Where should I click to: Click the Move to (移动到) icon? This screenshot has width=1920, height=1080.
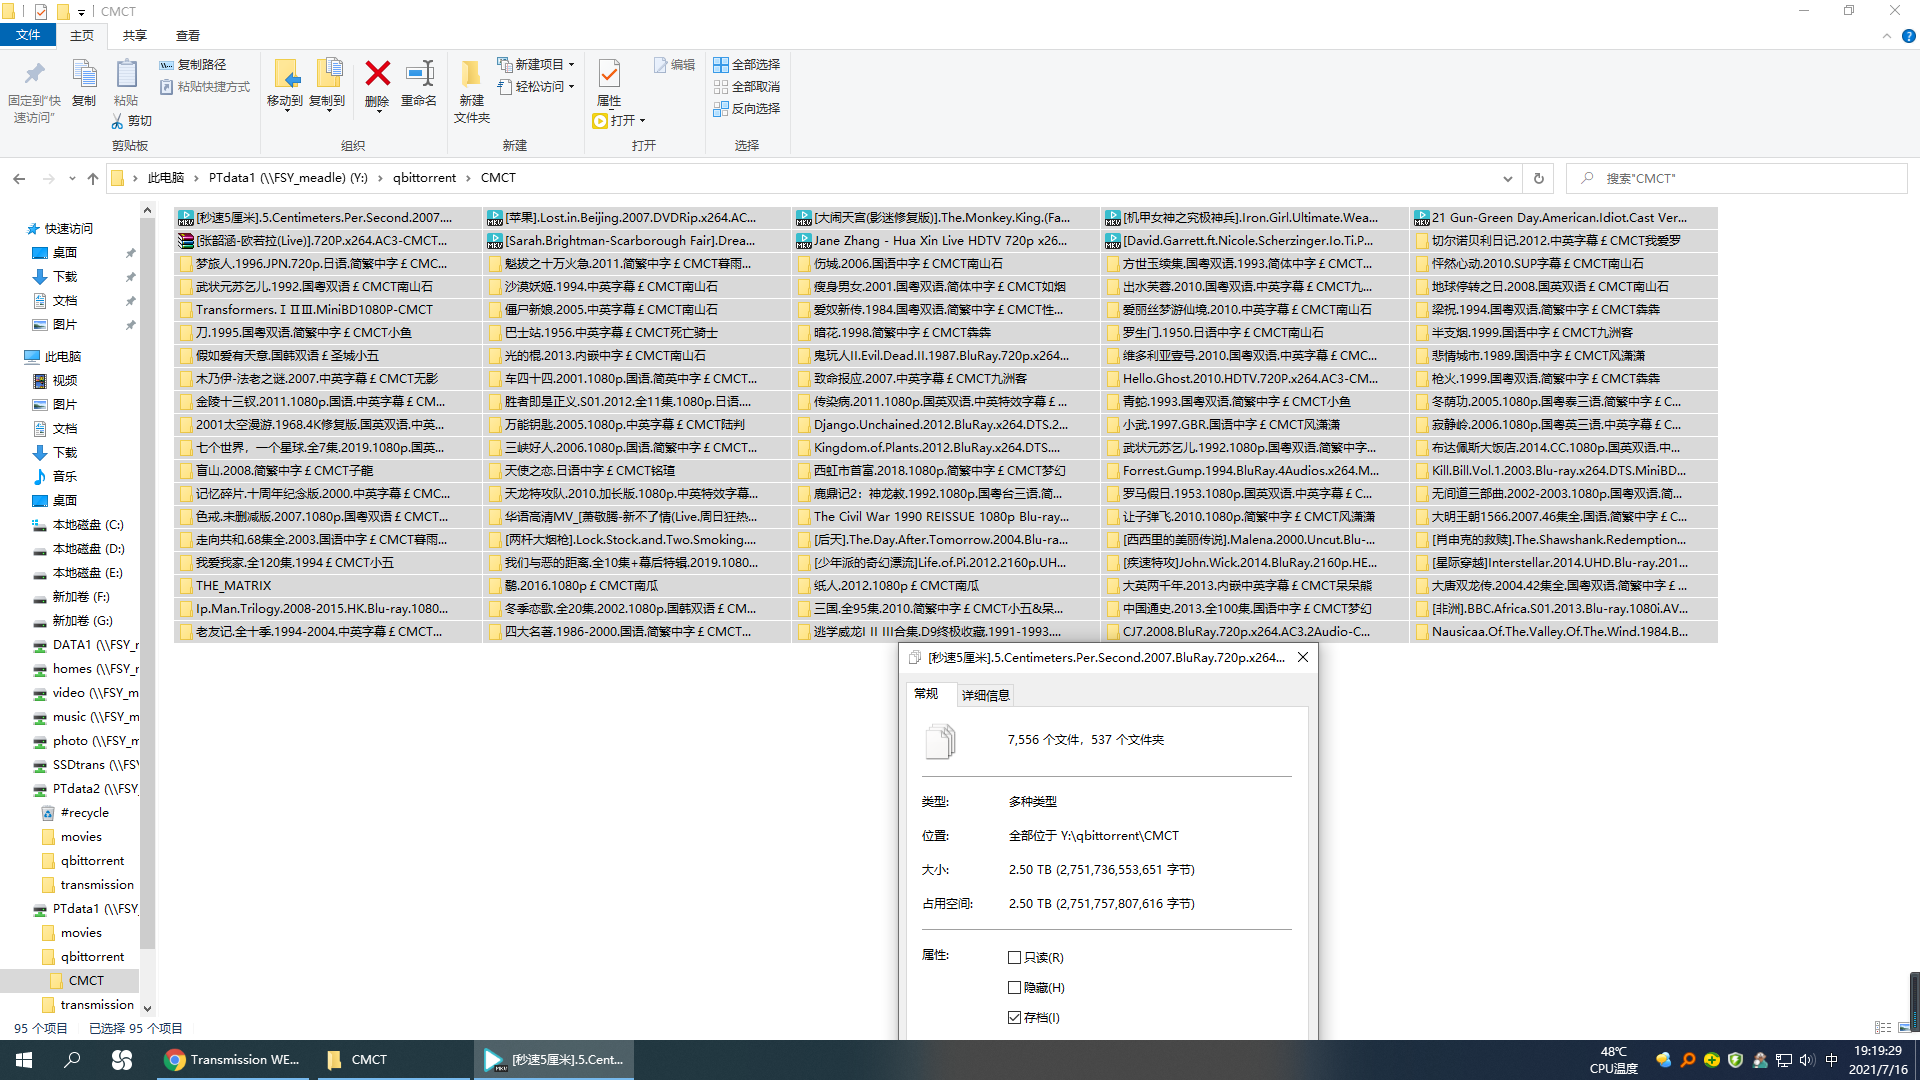pos(285,74)
